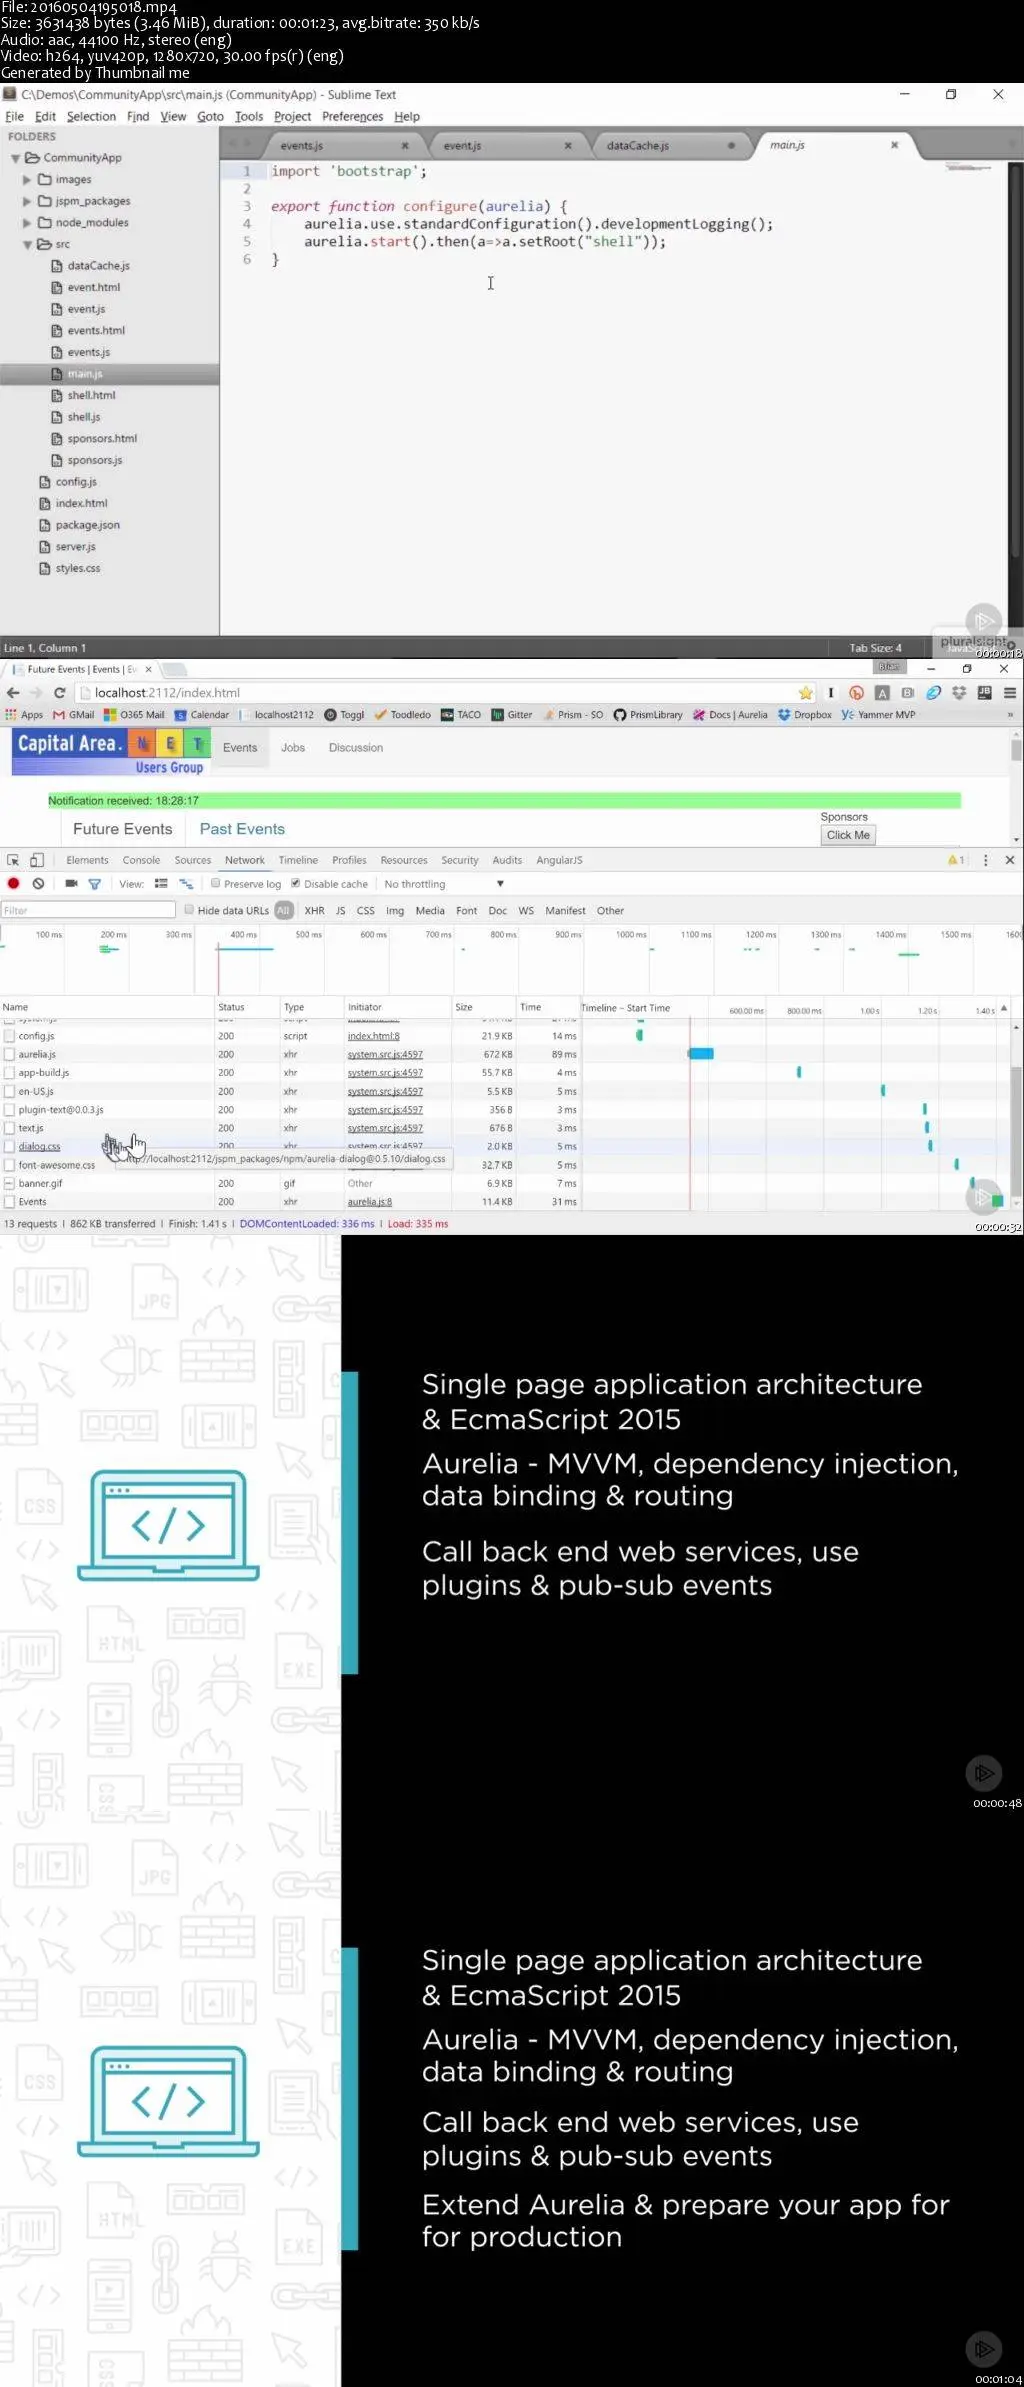Screen dimensions: 1024x2387
Task: Click the Capital Area .NET Users Group logo
Action: [112, 752]
